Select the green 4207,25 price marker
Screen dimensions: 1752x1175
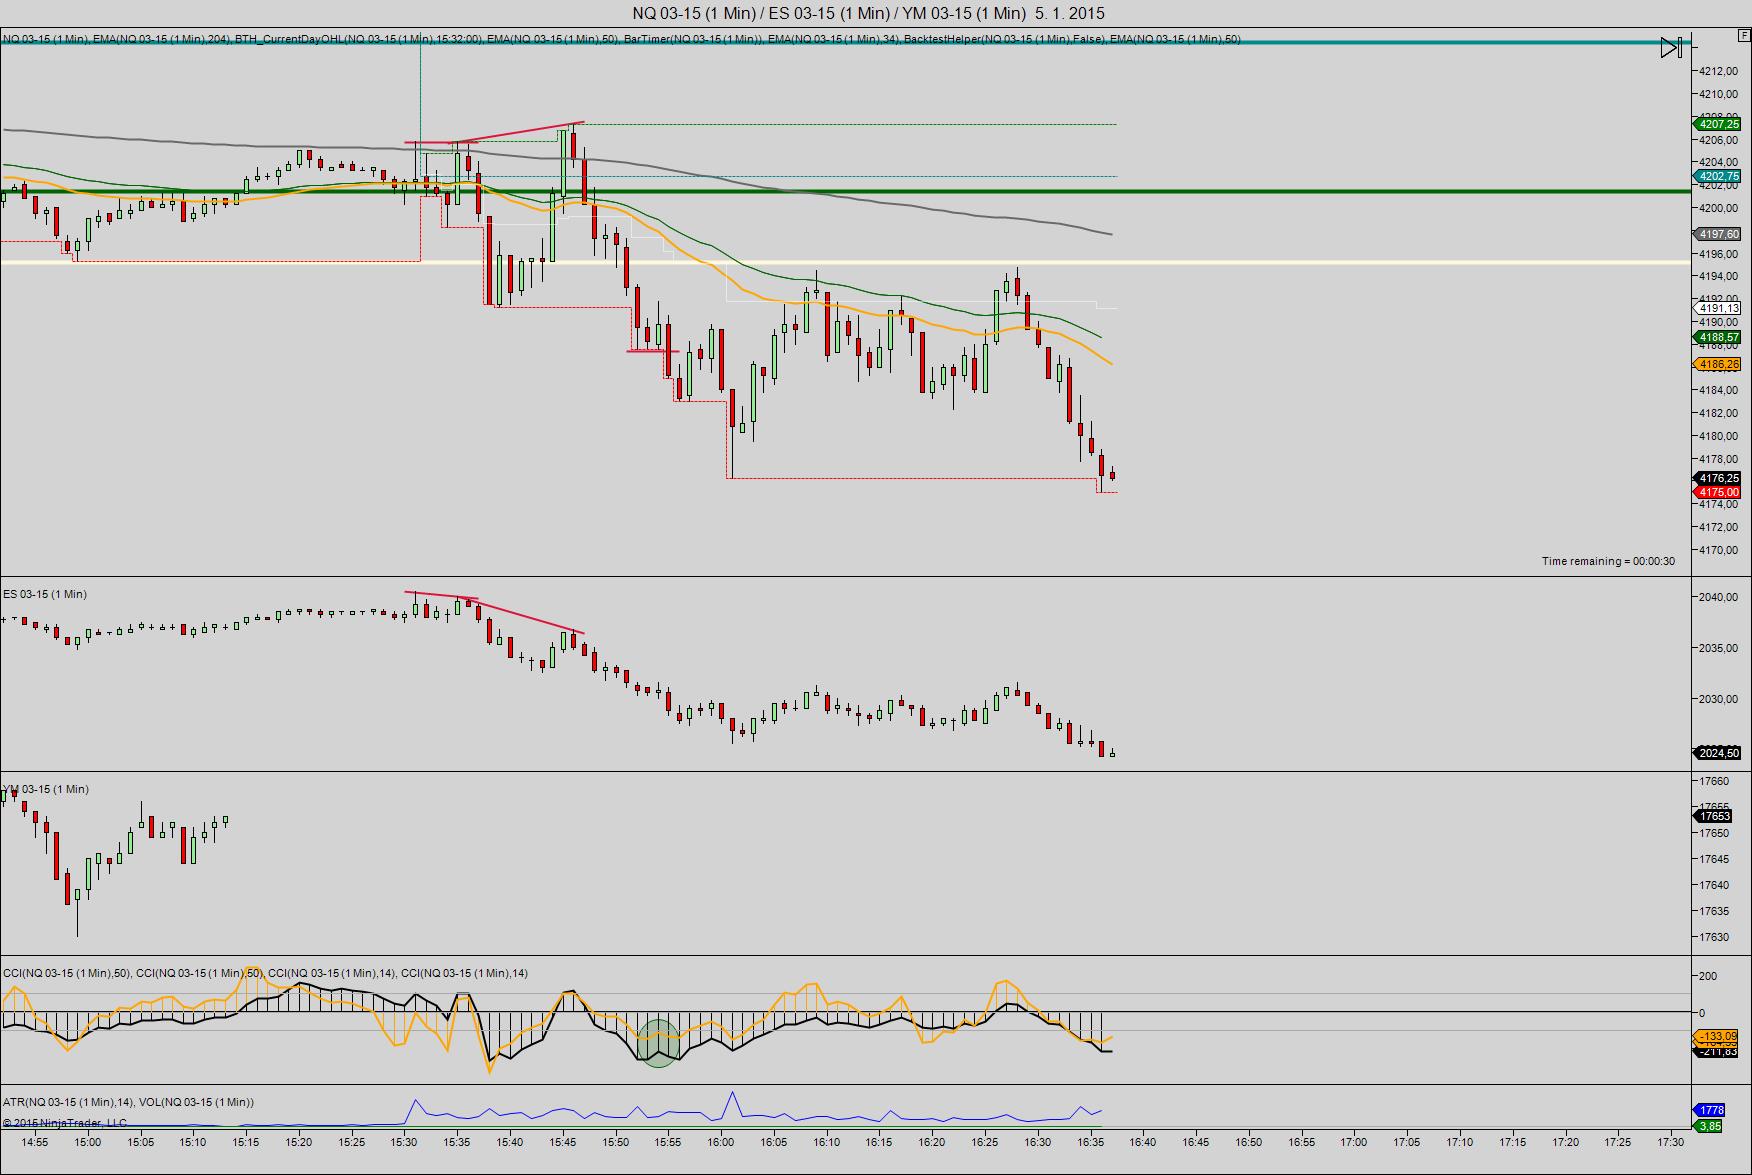[x=1718, y=124]
